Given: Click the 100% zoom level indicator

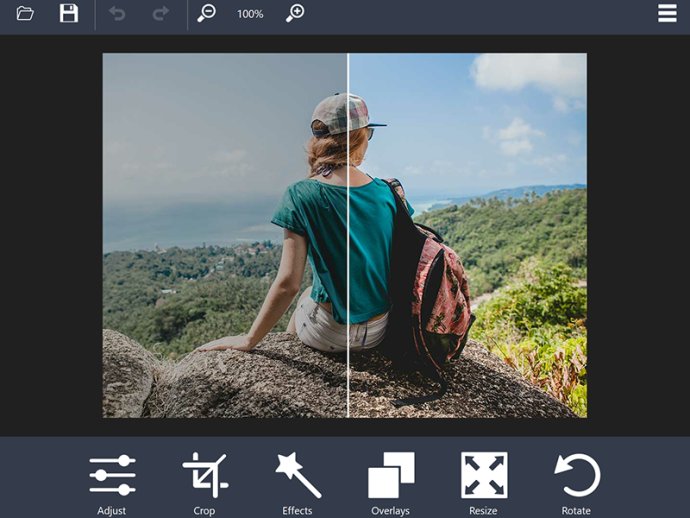Looking at the screenshot, I should coord(250,14).
